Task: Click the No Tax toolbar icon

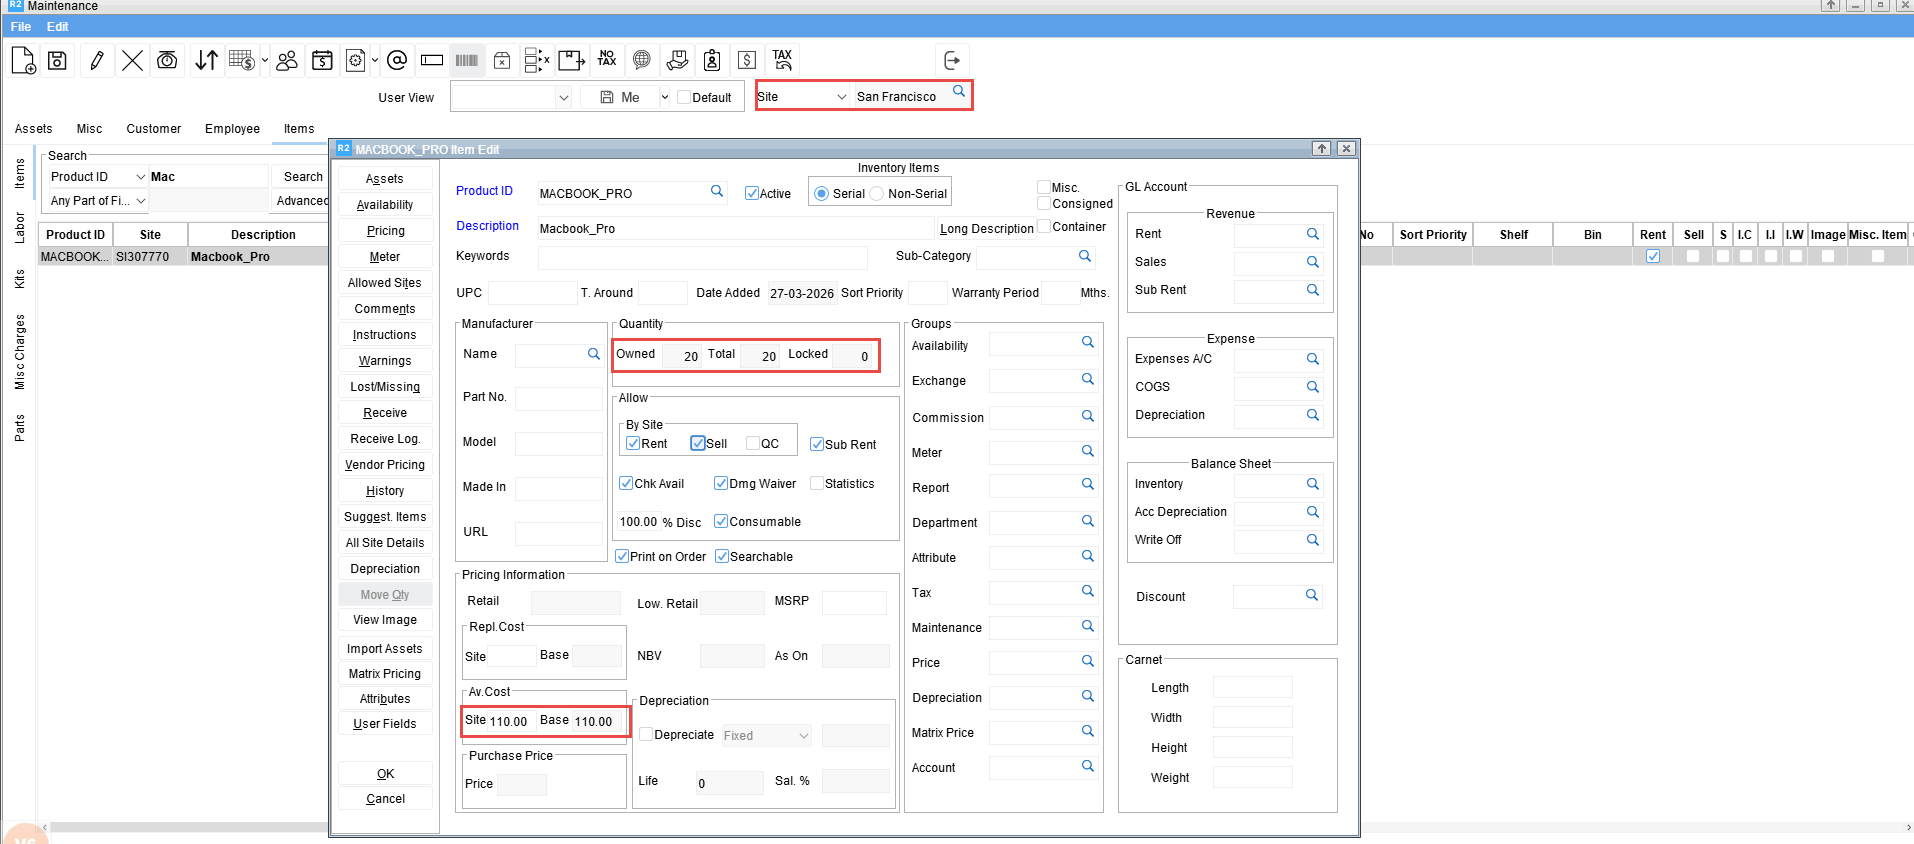Action: coord(607,60)
